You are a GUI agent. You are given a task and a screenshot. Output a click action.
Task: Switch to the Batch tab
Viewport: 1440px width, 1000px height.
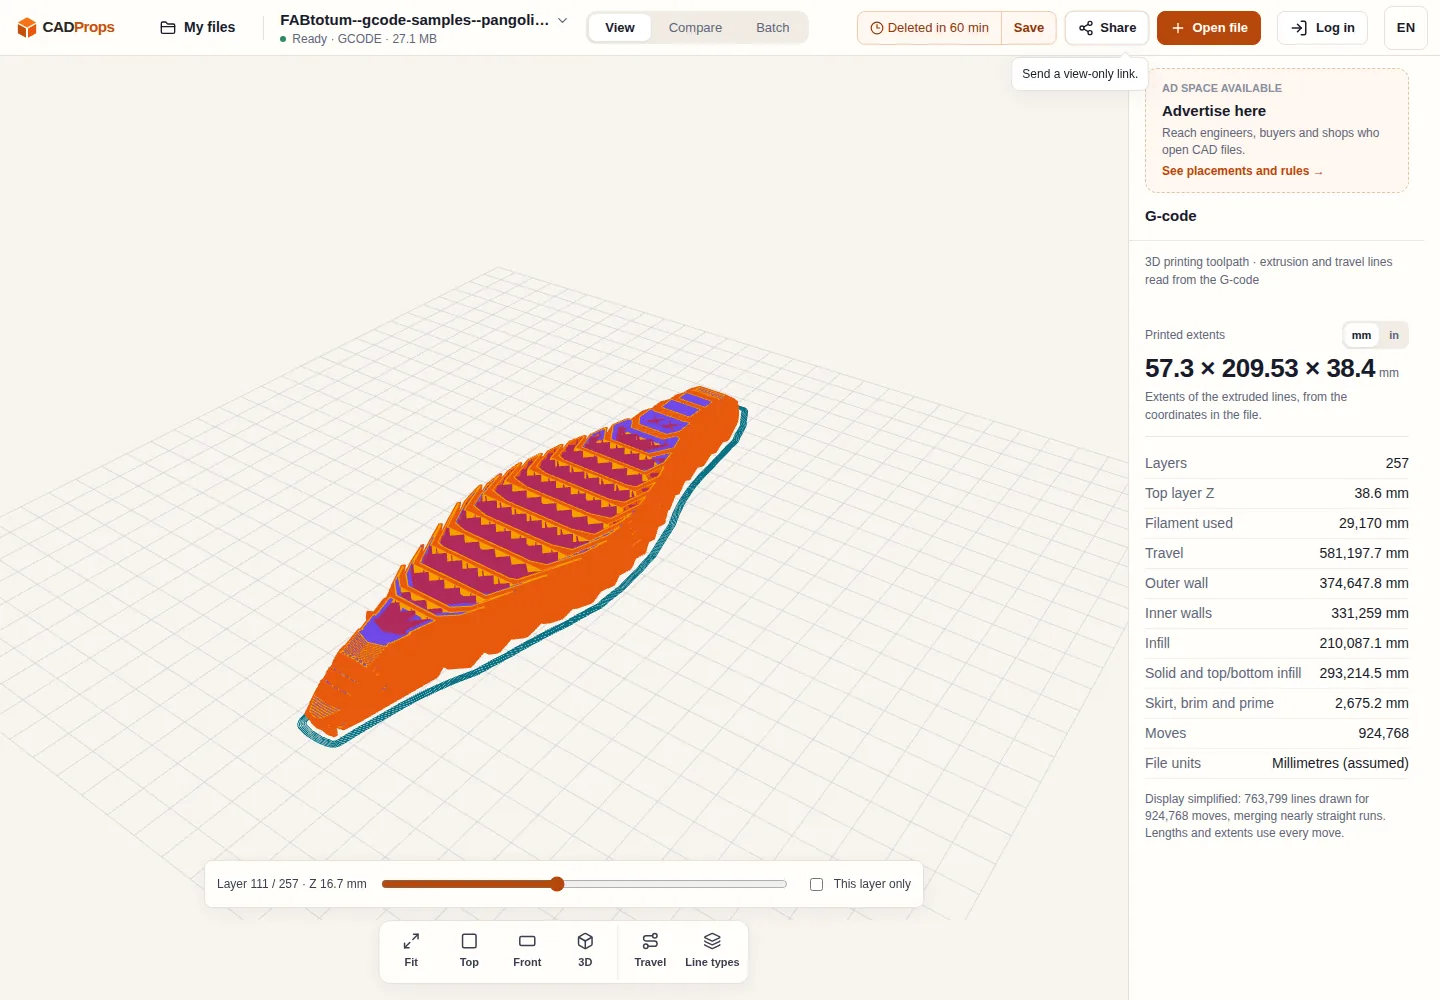coord(773,28)
